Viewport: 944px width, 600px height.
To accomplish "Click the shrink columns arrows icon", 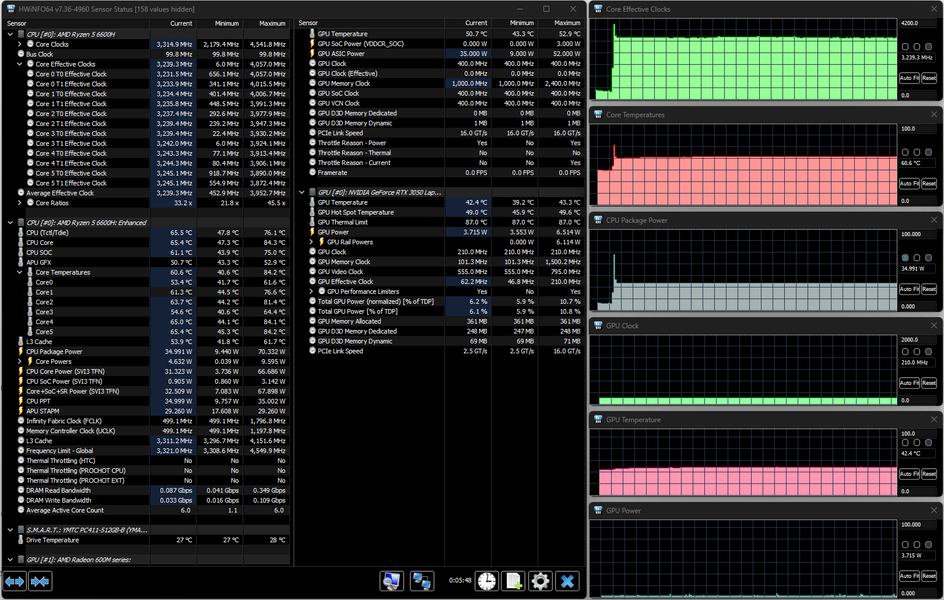I will click(41, 581).
